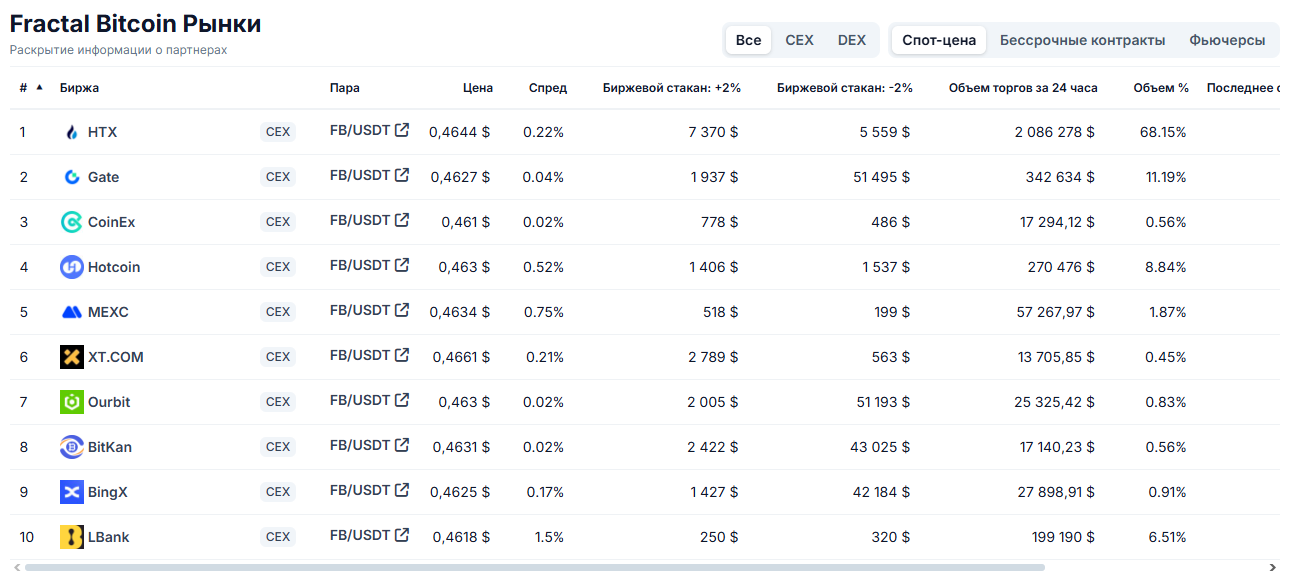The width and height of the screenshot is (1300, 587).
Task: Open external link icon in Hotcoin row
Action: coord(402,265)
